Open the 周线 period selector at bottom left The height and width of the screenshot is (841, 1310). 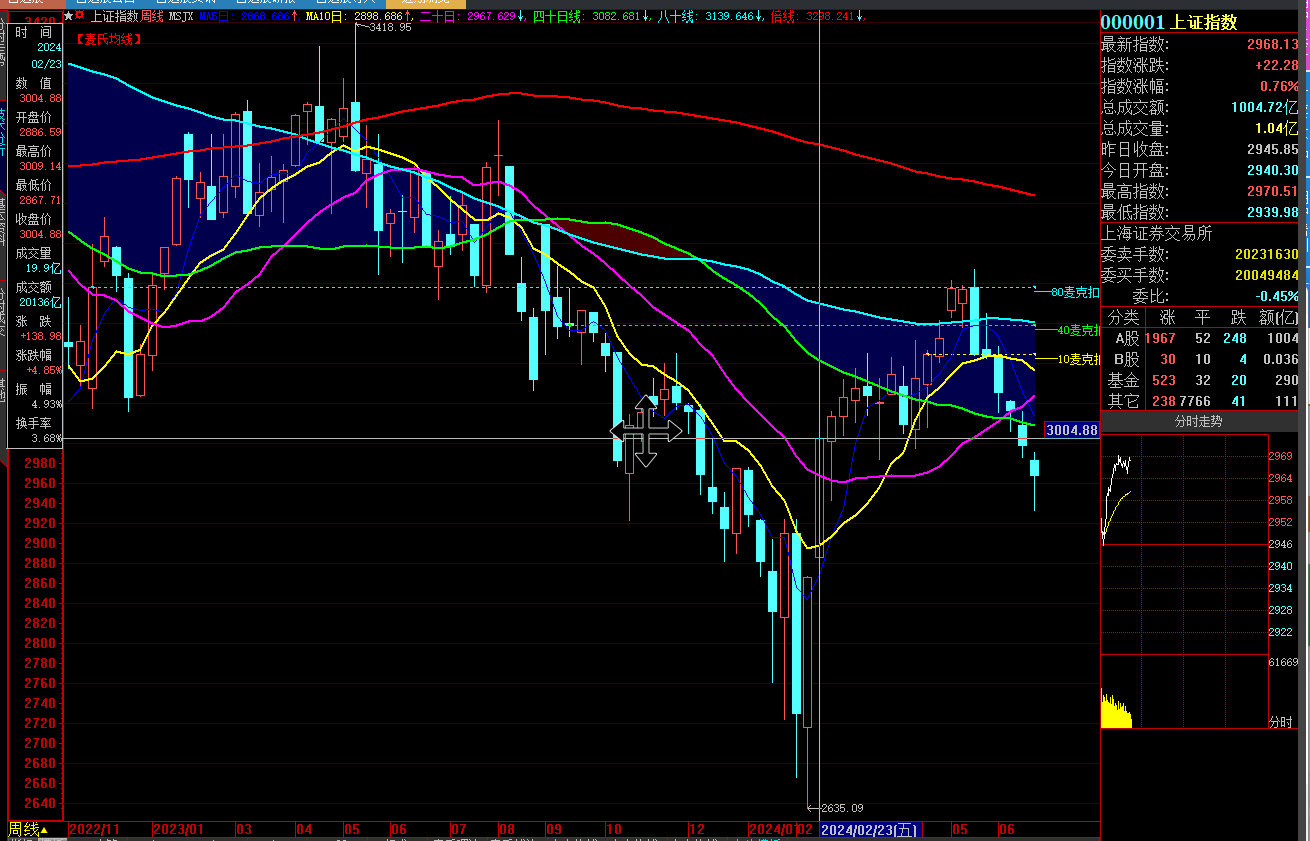coord(29,830)
